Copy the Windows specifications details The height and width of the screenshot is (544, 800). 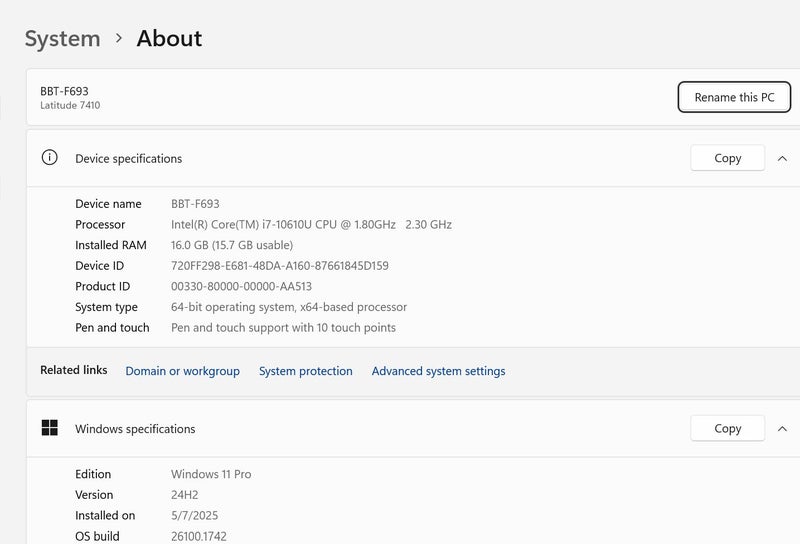(727, 428)
